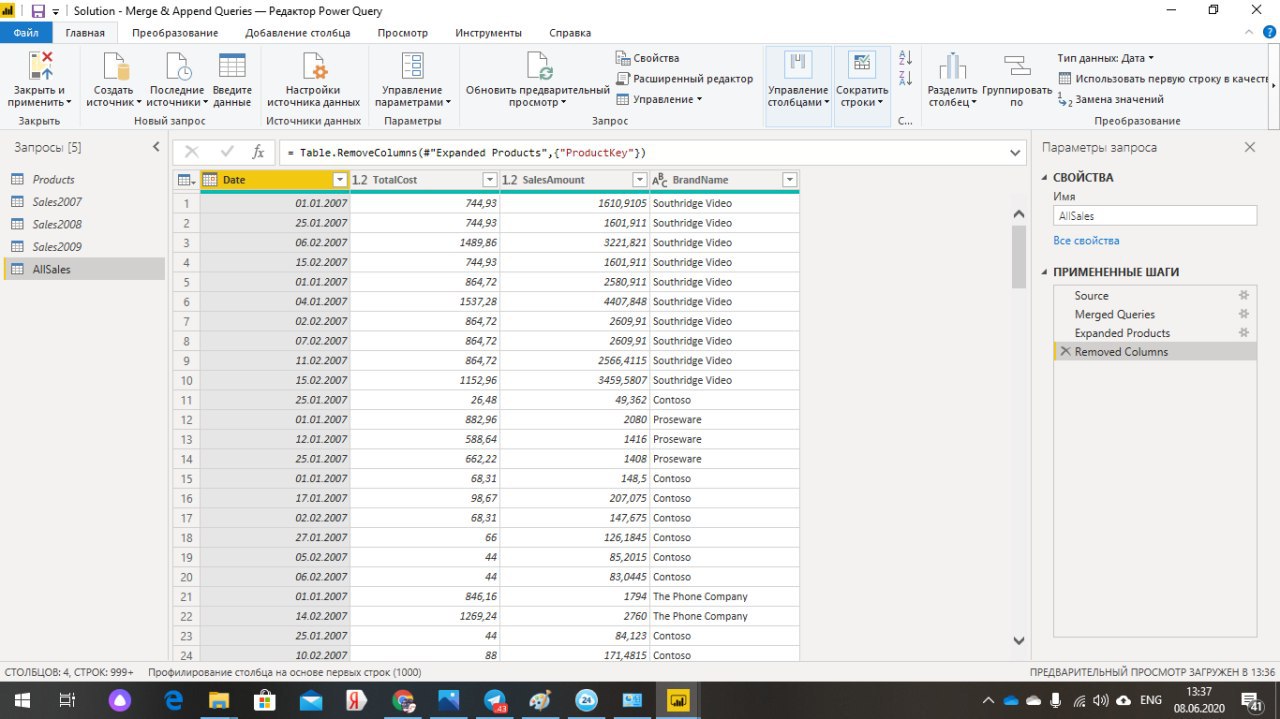Click the Split Column icon

(952, 66)
